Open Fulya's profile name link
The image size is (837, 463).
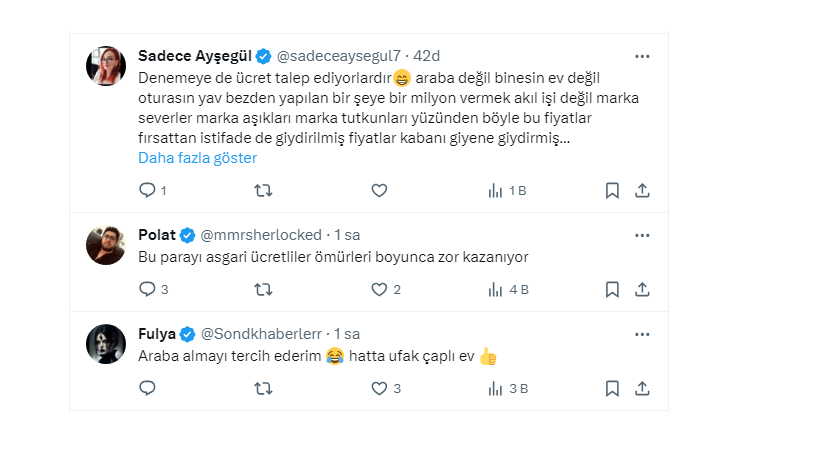coord(157,333)
